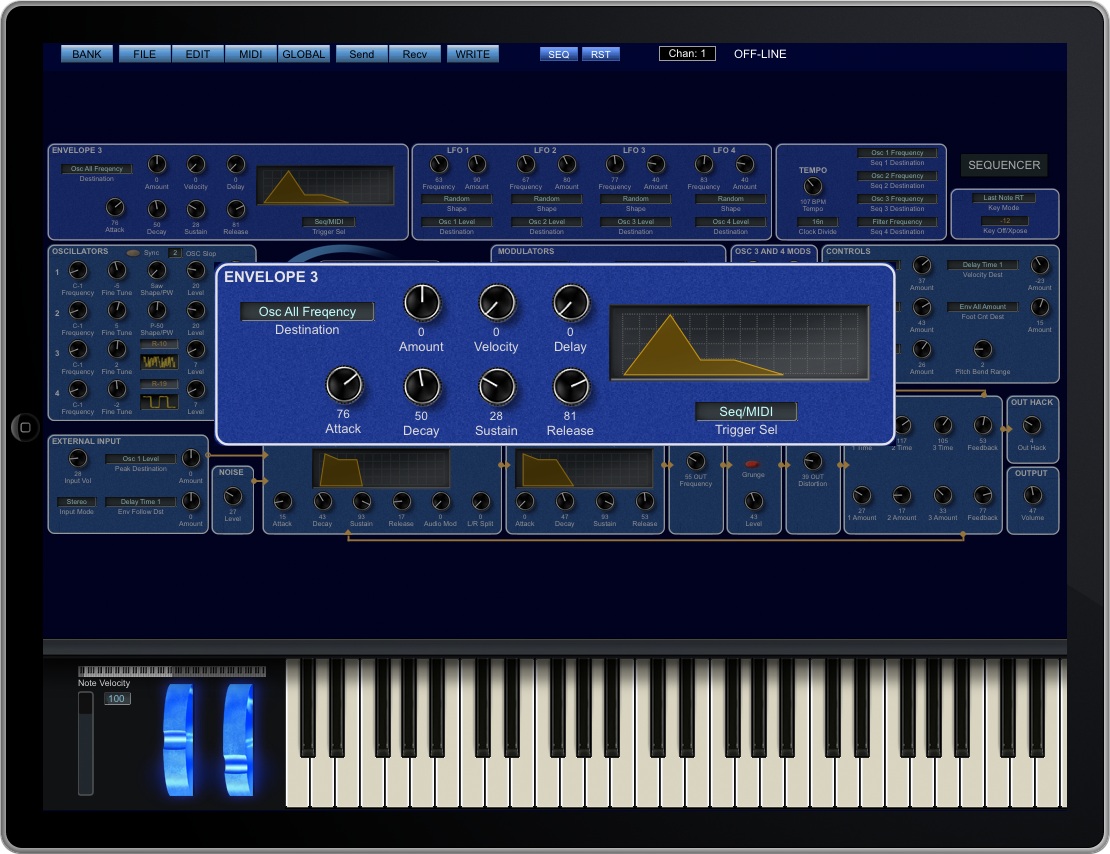Open Last Note RT Key Mode selector
Image resolution: width=1110 pixels, height=854 pixels.
pos(1004,198)
